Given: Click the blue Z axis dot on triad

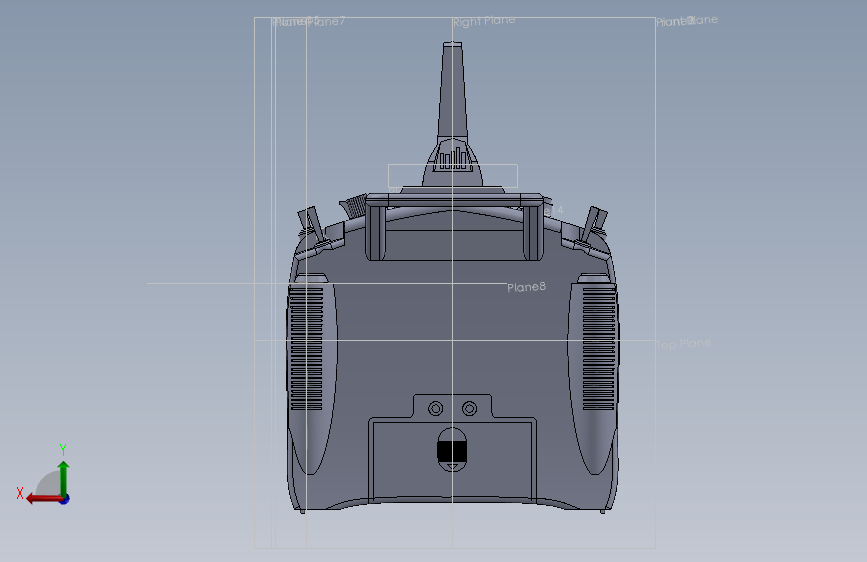Looking at the screenshot, I should 65,499.
